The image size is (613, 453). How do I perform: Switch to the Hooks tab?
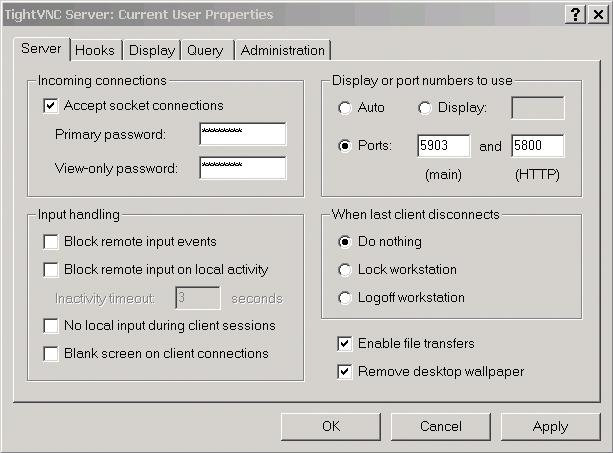tap(95, 50)
